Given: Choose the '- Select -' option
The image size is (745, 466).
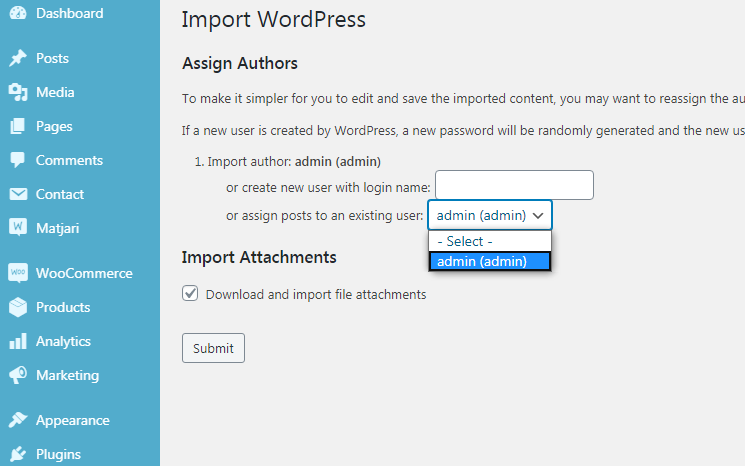Looking at the screenshot, I should point(490,241).
